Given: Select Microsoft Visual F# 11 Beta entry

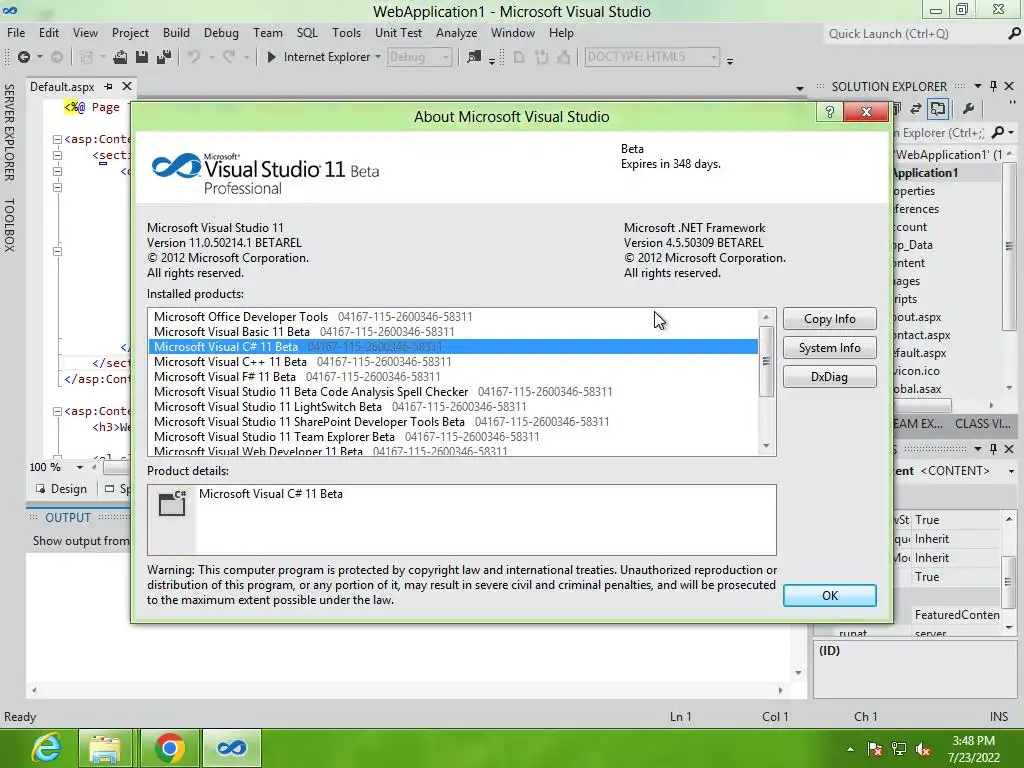Looking at the screenshot, I should [453, 377].
